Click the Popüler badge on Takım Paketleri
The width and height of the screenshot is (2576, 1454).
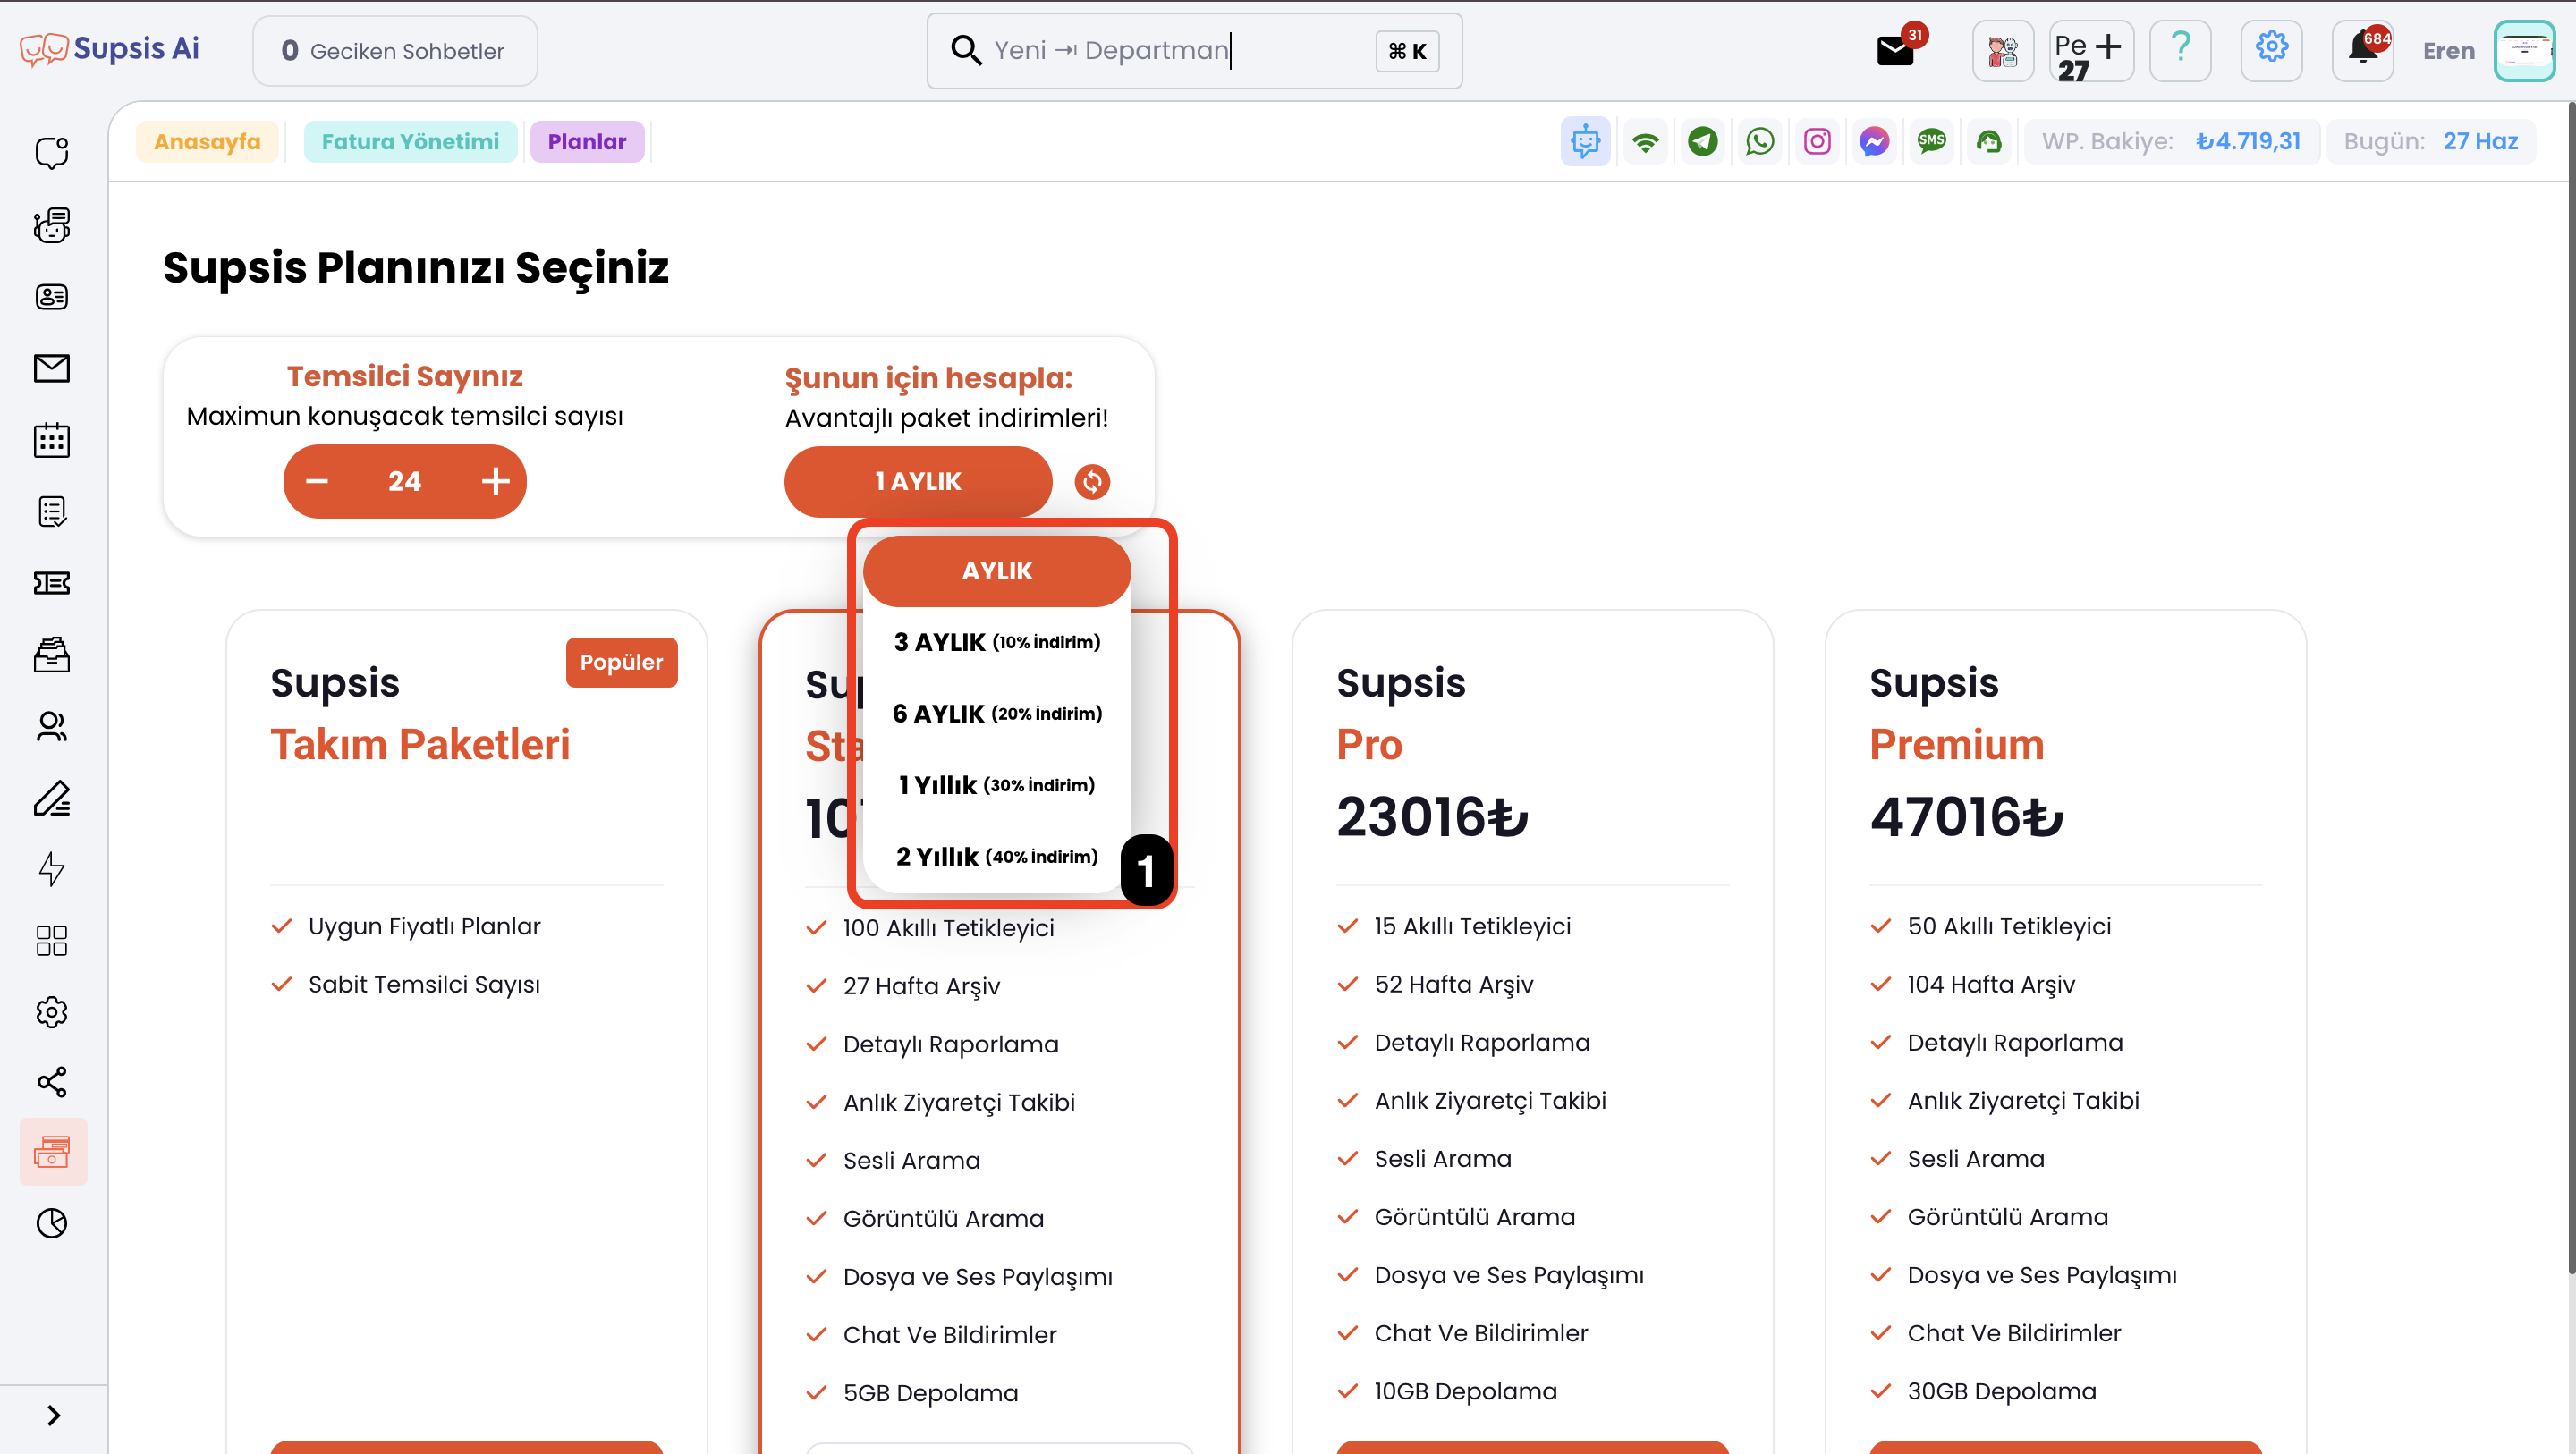(621, 662)
